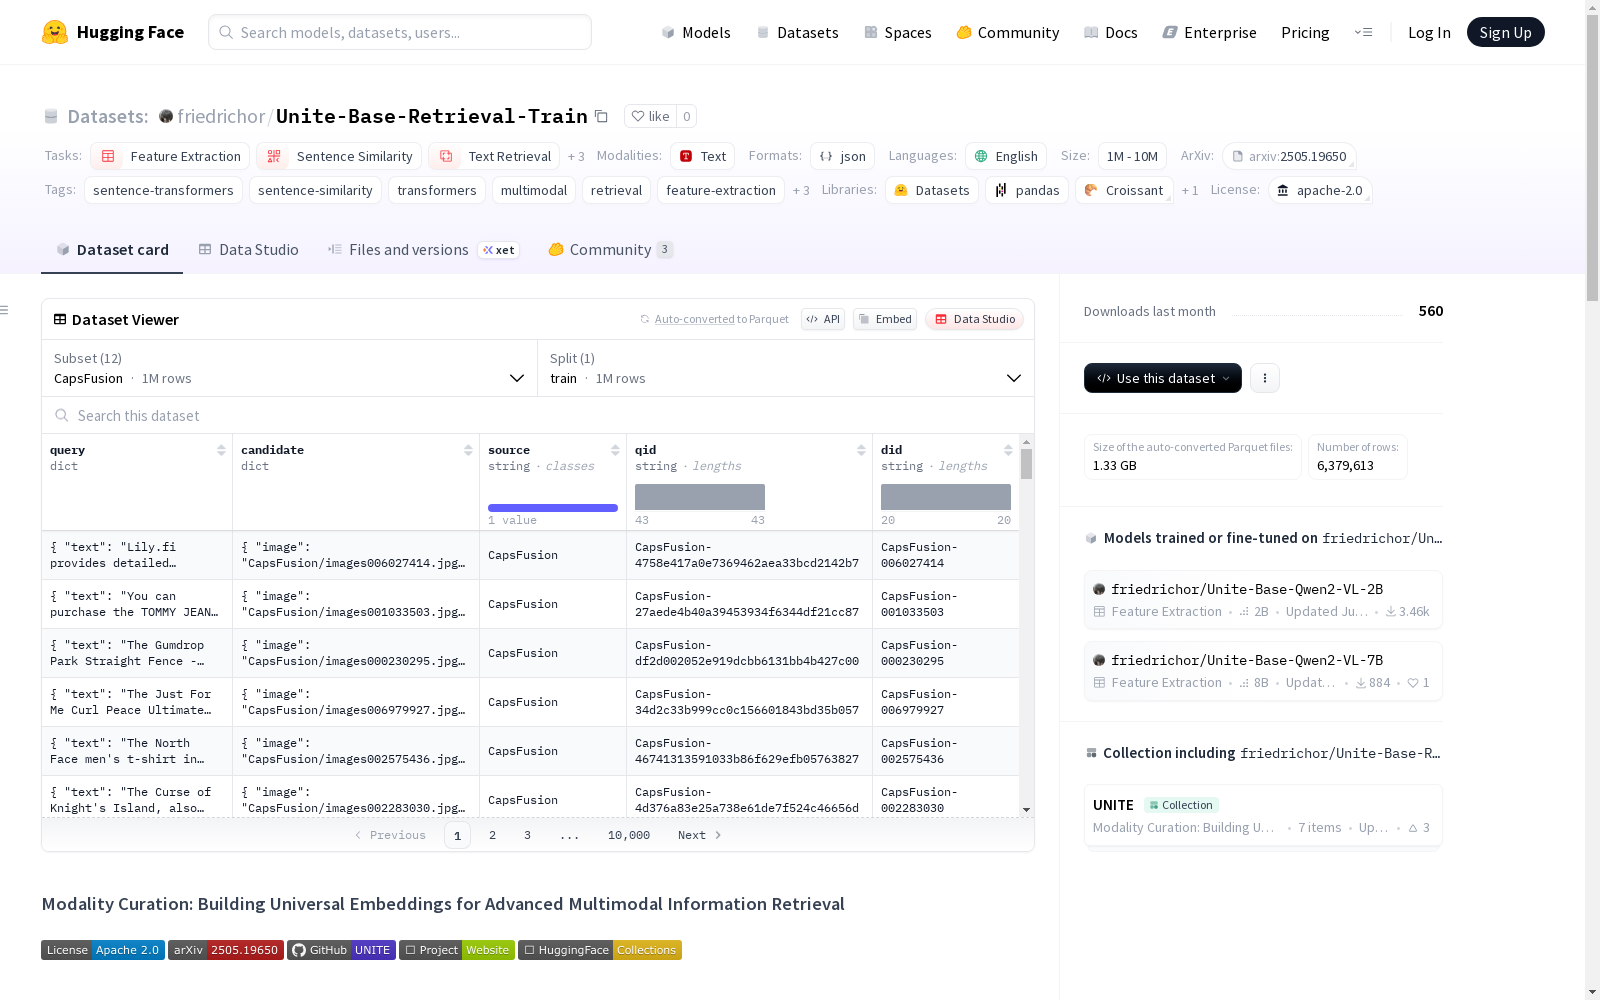Sort the source column
The width and height of the screenshot is (1600, 1000).
click(615, 450)
